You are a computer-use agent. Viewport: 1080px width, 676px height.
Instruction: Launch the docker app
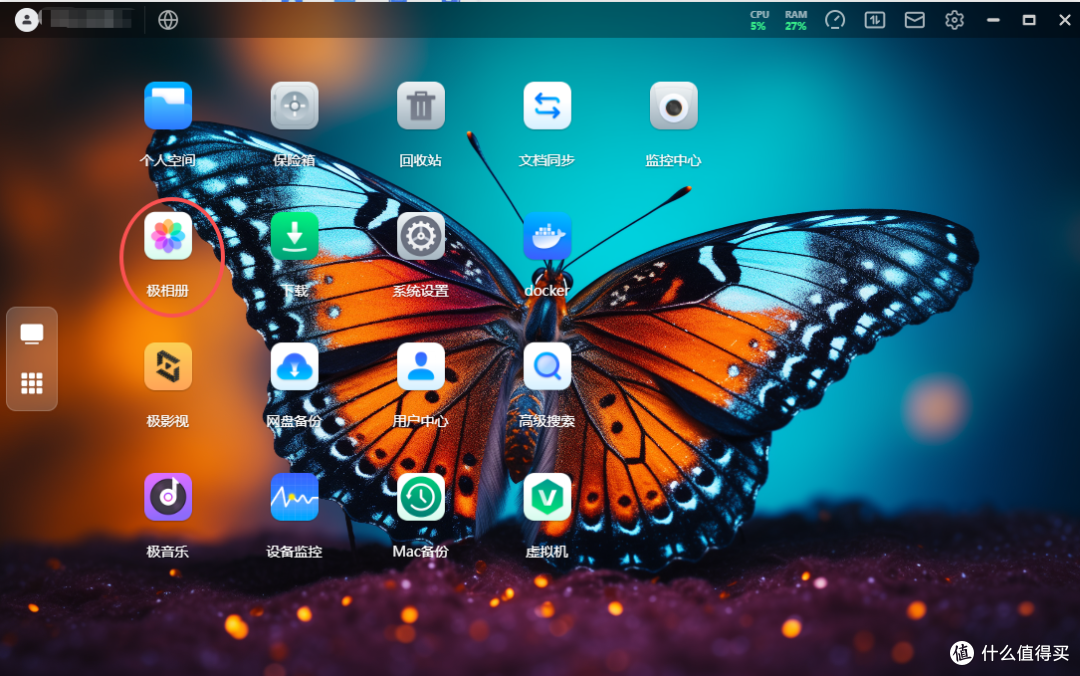(x=547, y=236)
